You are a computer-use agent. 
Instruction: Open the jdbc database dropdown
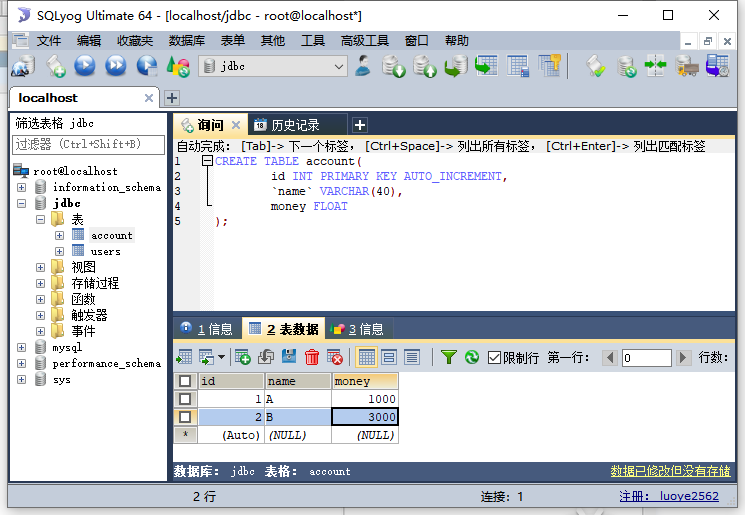tap(338, 67)
